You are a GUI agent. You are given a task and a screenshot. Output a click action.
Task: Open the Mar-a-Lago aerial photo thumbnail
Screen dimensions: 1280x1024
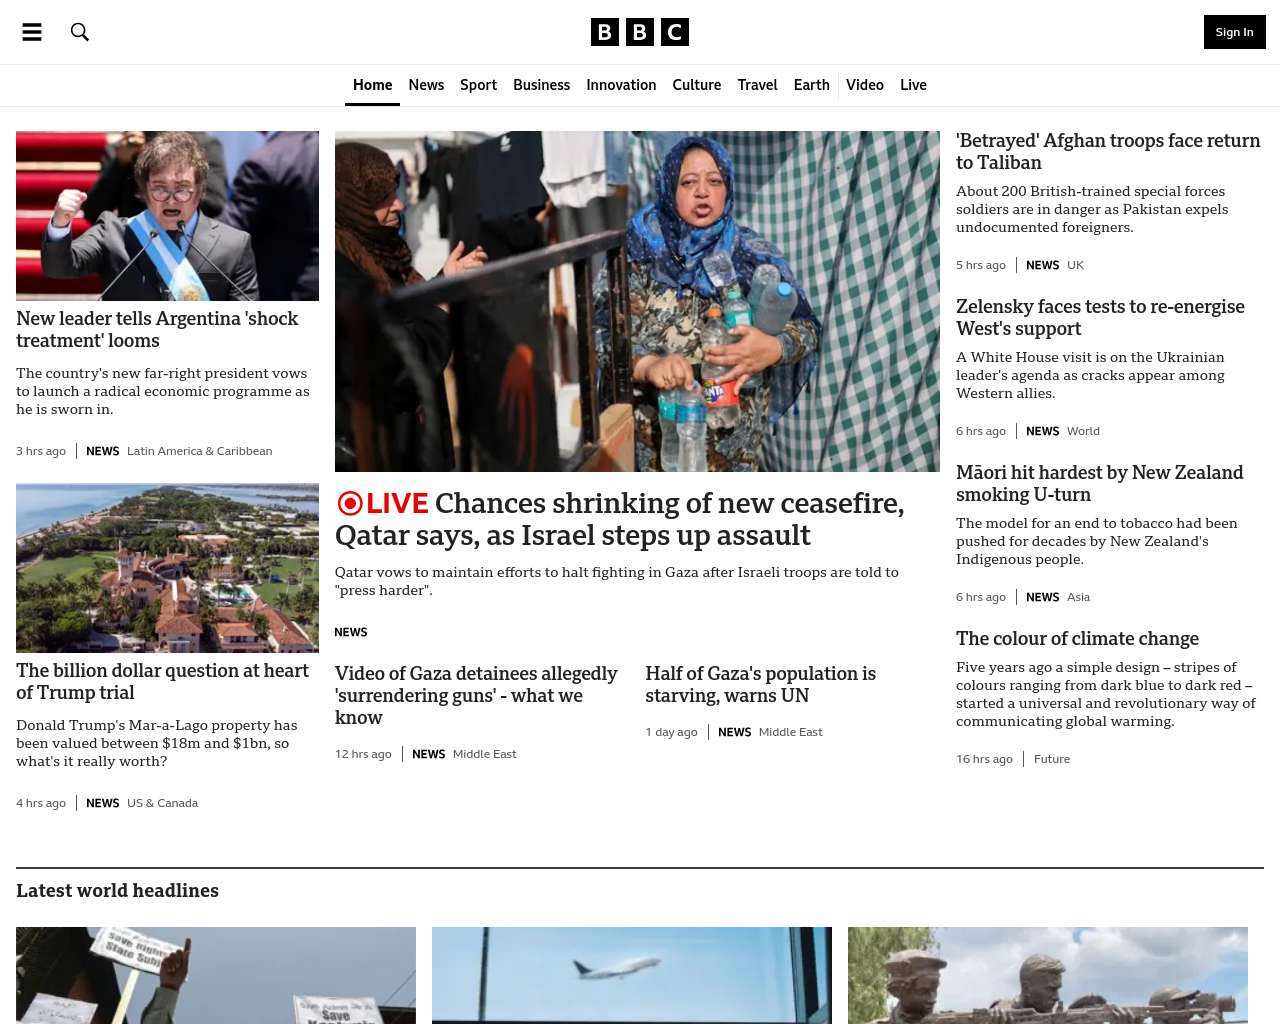[167, 568]
